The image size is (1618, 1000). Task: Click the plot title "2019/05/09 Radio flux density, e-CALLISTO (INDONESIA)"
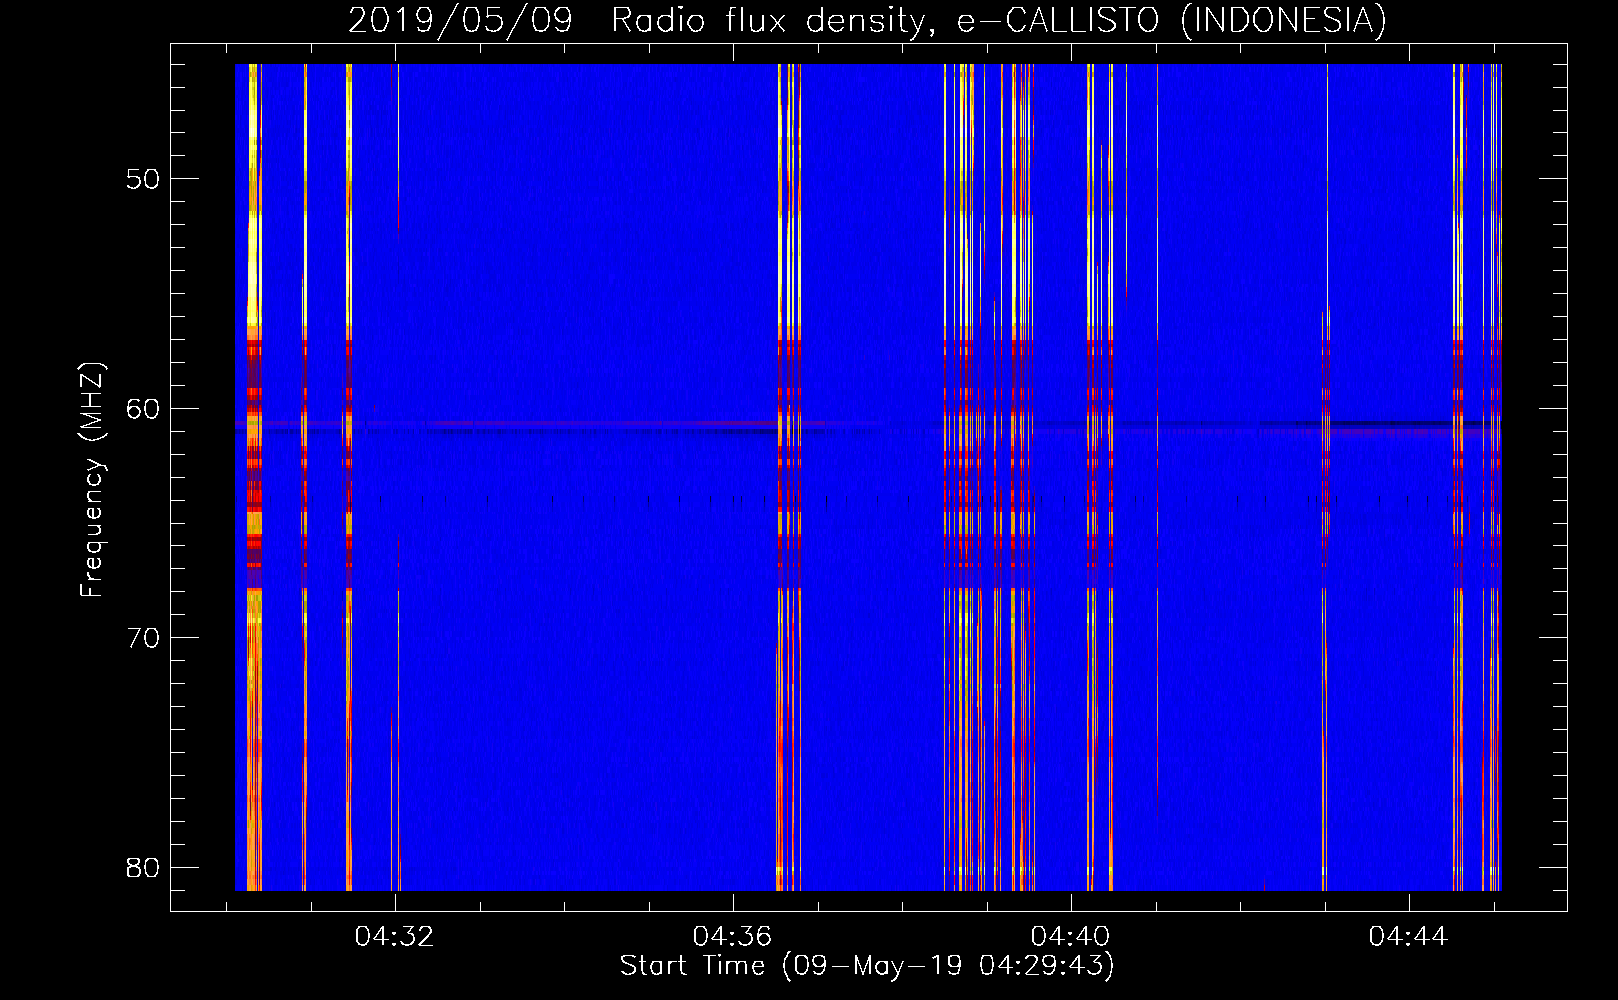click(867, 21)
